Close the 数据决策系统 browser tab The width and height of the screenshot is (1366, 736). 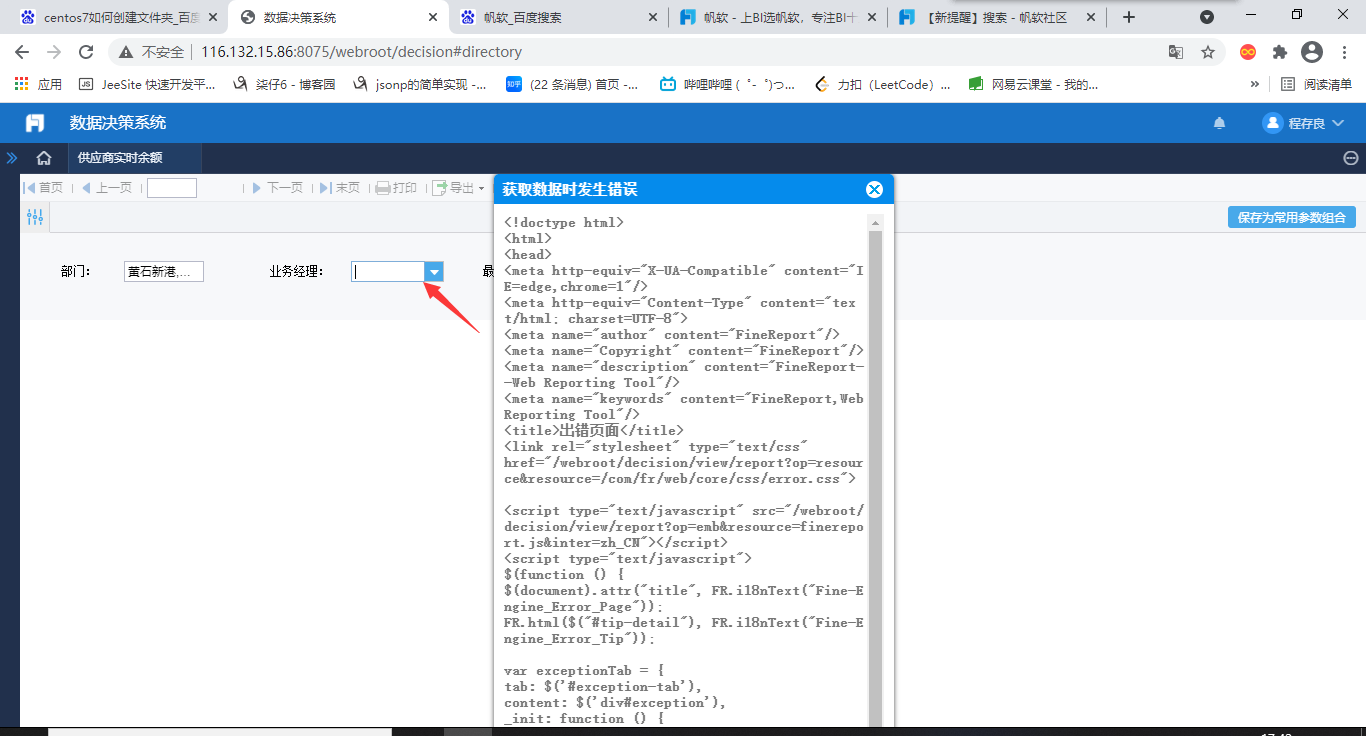[x=432, y=17]
